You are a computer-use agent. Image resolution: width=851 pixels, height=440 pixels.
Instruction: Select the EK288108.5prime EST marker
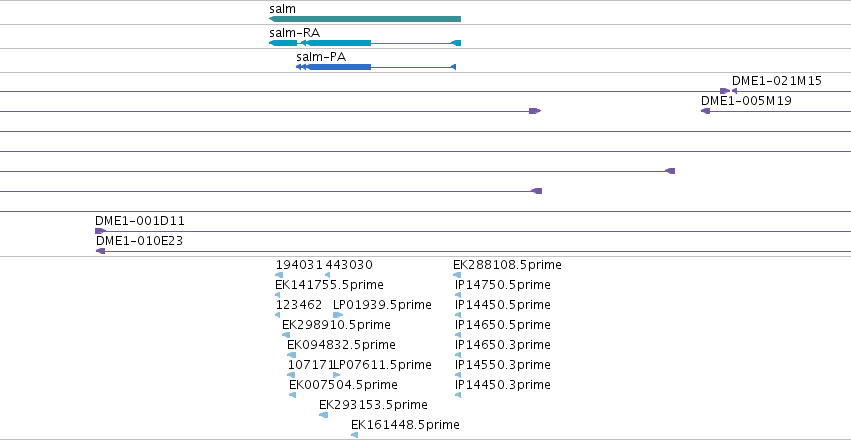457,275
